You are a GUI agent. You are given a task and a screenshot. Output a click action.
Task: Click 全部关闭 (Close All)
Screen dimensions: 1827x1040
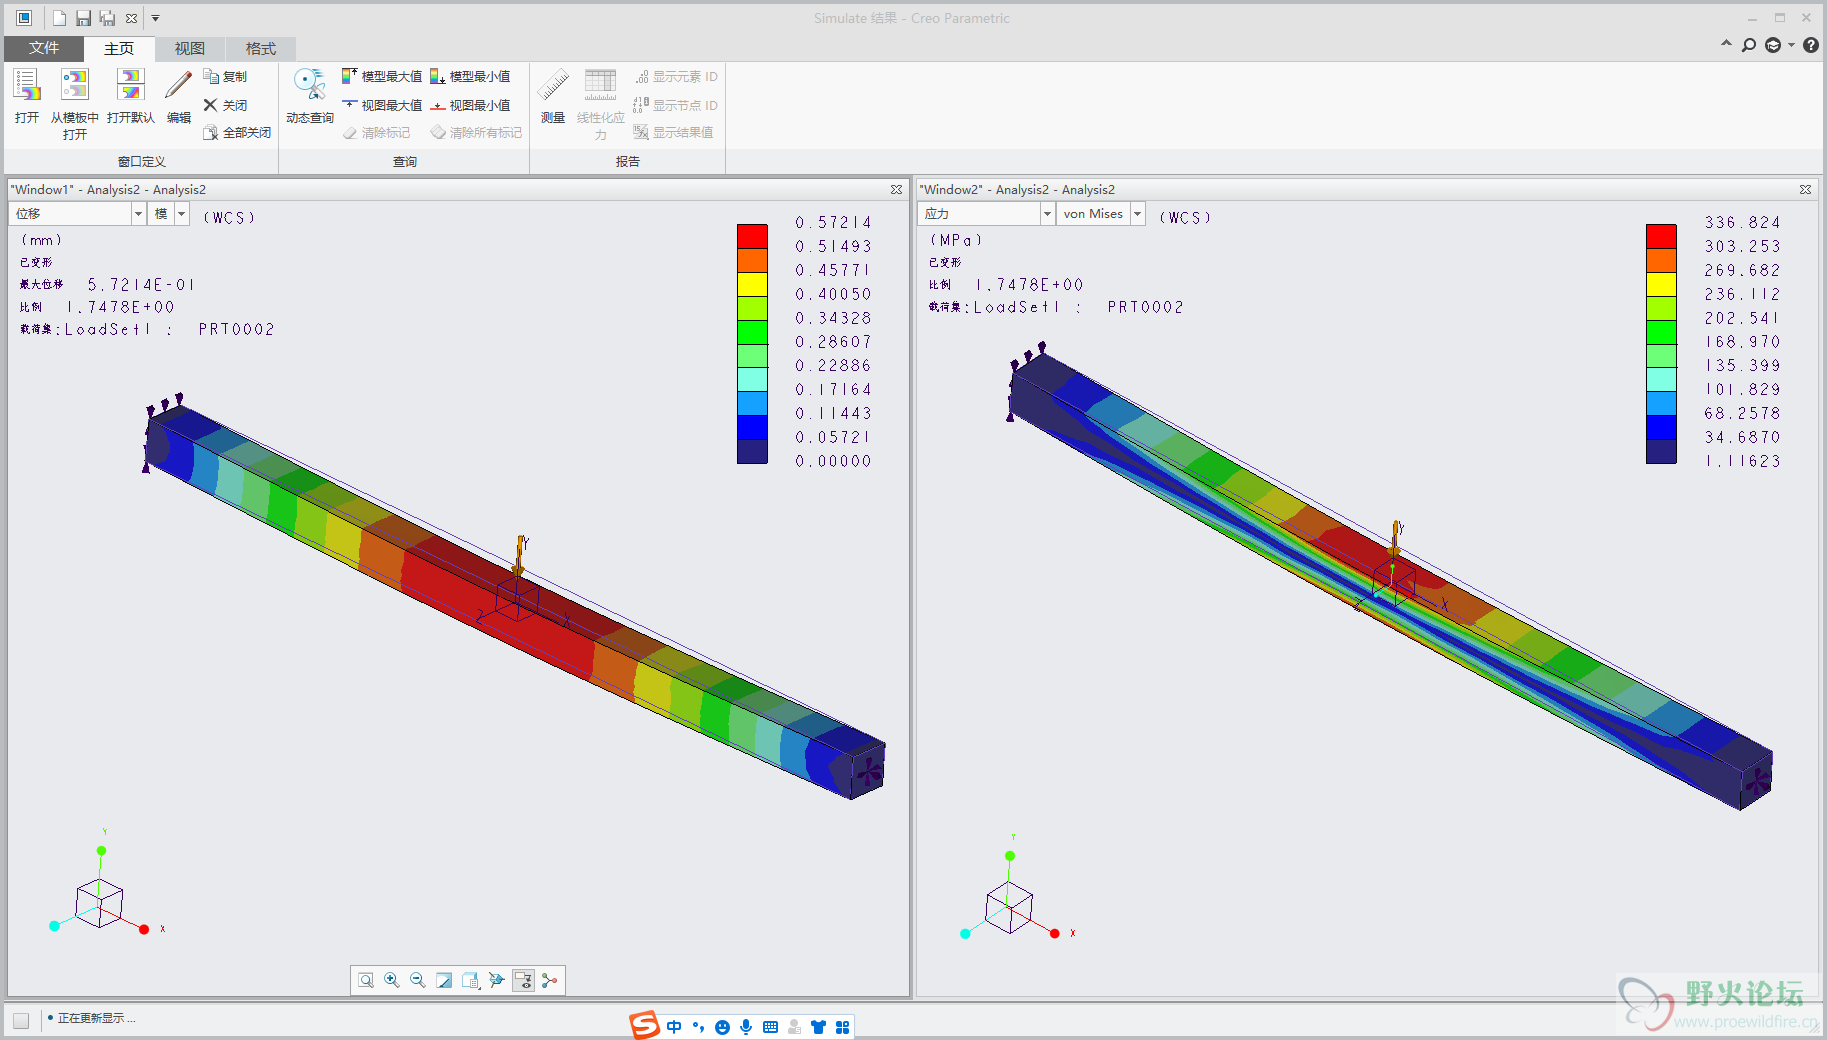[237, 132]
